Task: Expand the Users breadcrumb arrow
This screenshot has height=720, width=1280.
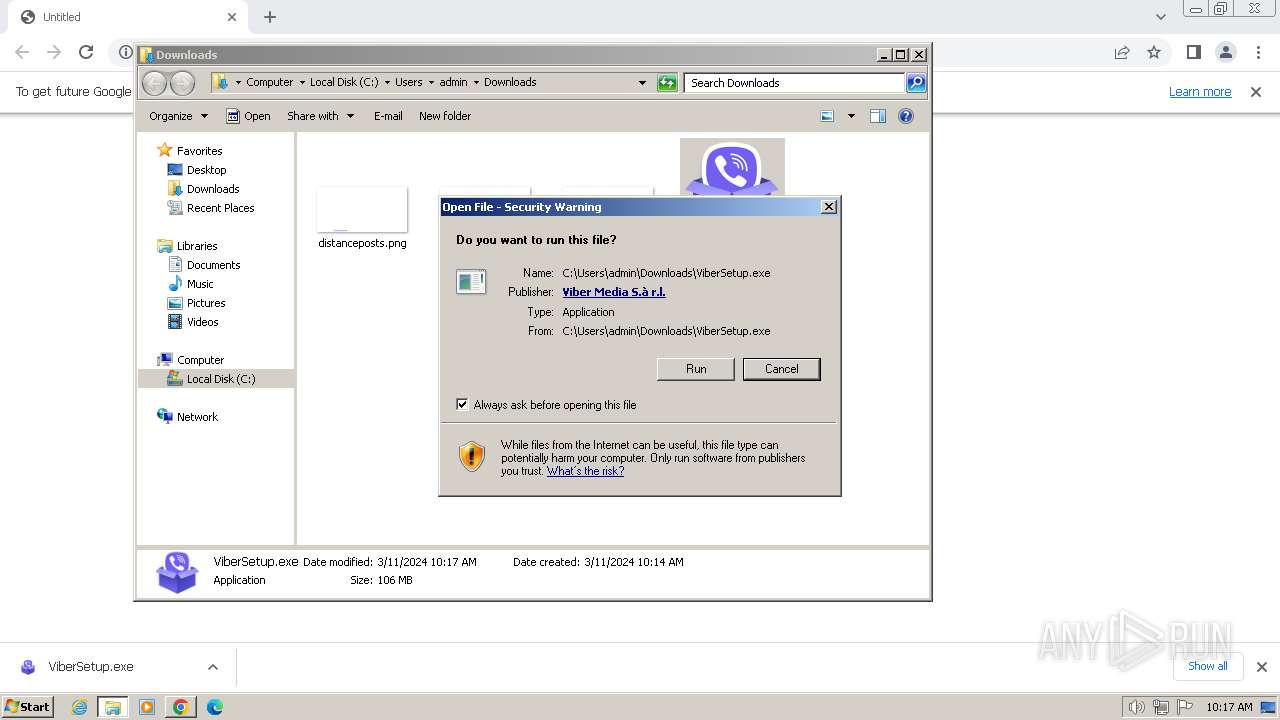Action: point(431,83)
